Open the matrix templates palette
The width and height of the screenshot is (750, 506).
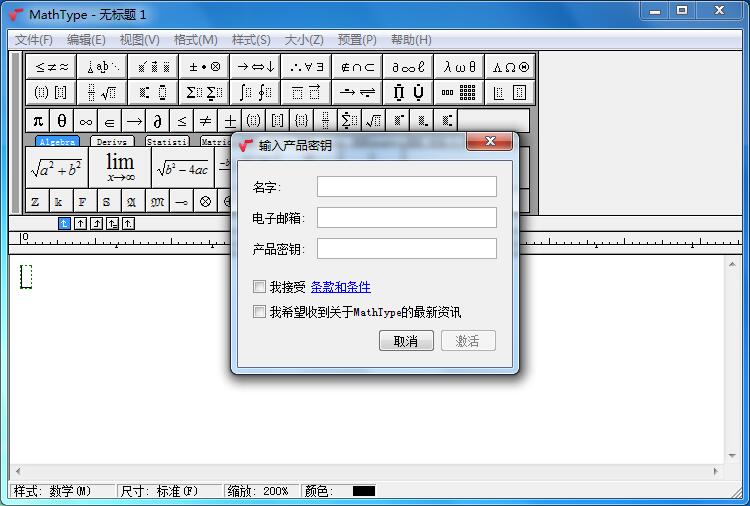[x=459, y=92]
